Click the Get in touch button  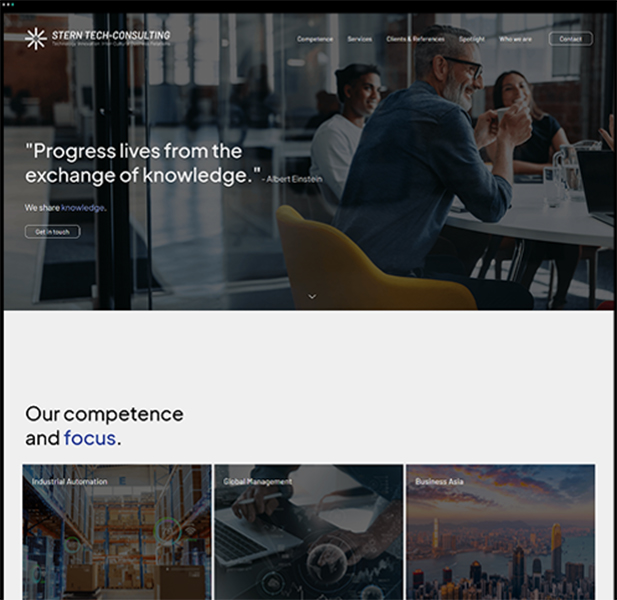(52, 232)
